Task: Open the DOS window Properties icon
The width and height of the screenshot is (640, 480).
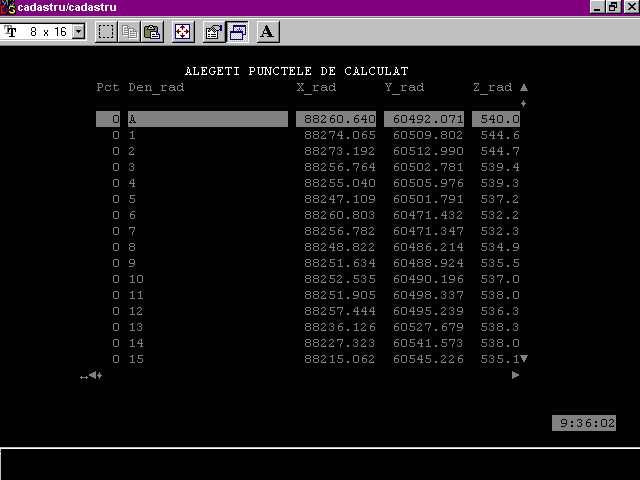Action: 213,32
